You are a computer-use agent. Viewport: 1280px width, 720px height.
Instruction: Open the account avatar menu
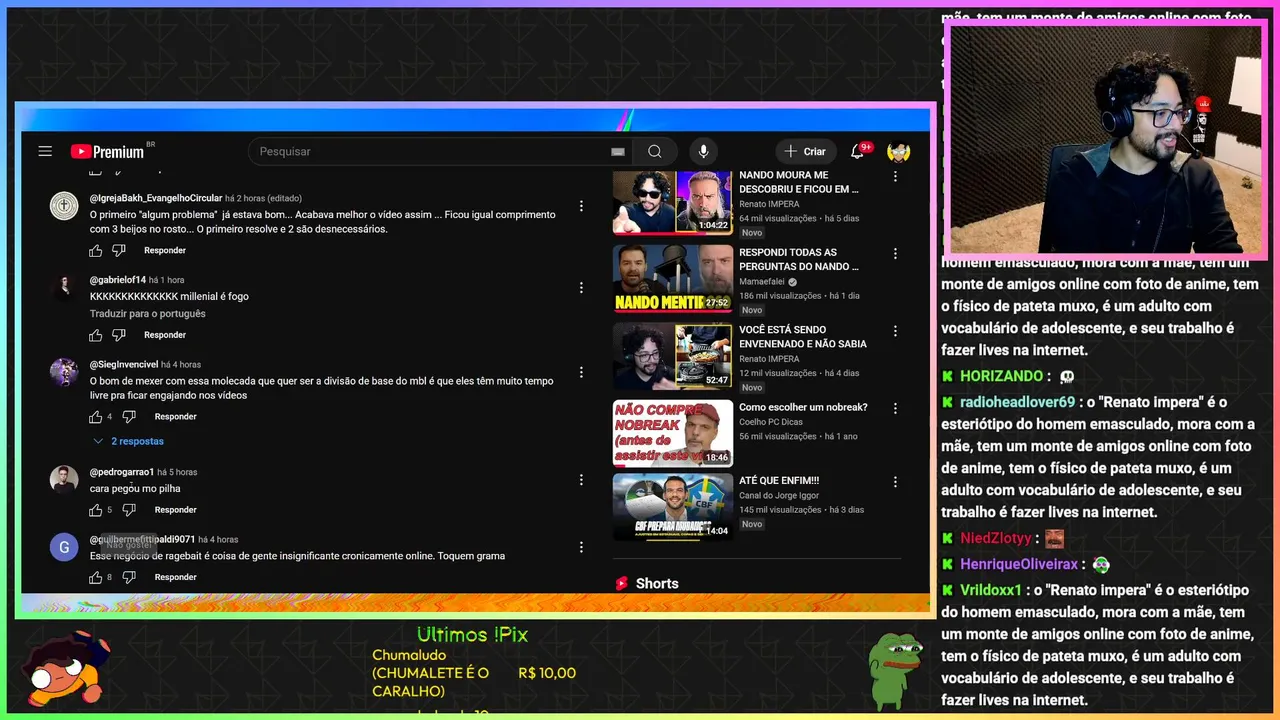click(898, 151)
